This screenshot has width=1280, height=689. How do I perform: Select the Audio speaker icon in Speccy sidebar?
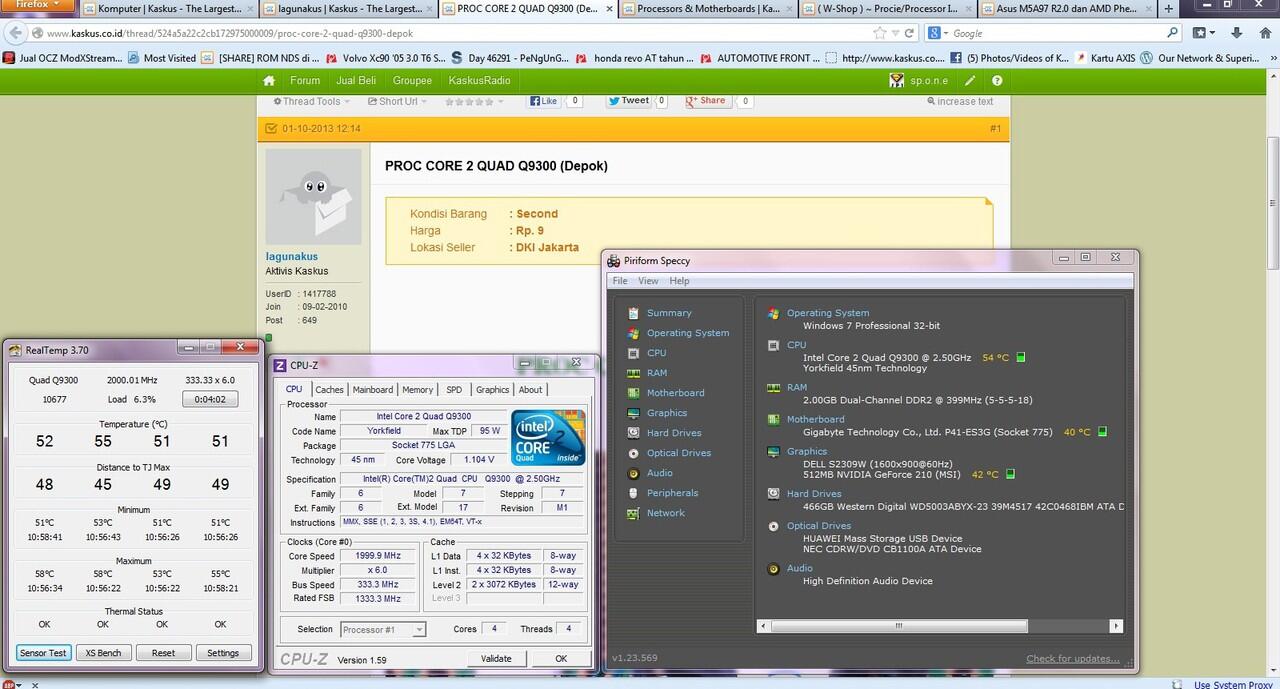(x=633, y=473)
